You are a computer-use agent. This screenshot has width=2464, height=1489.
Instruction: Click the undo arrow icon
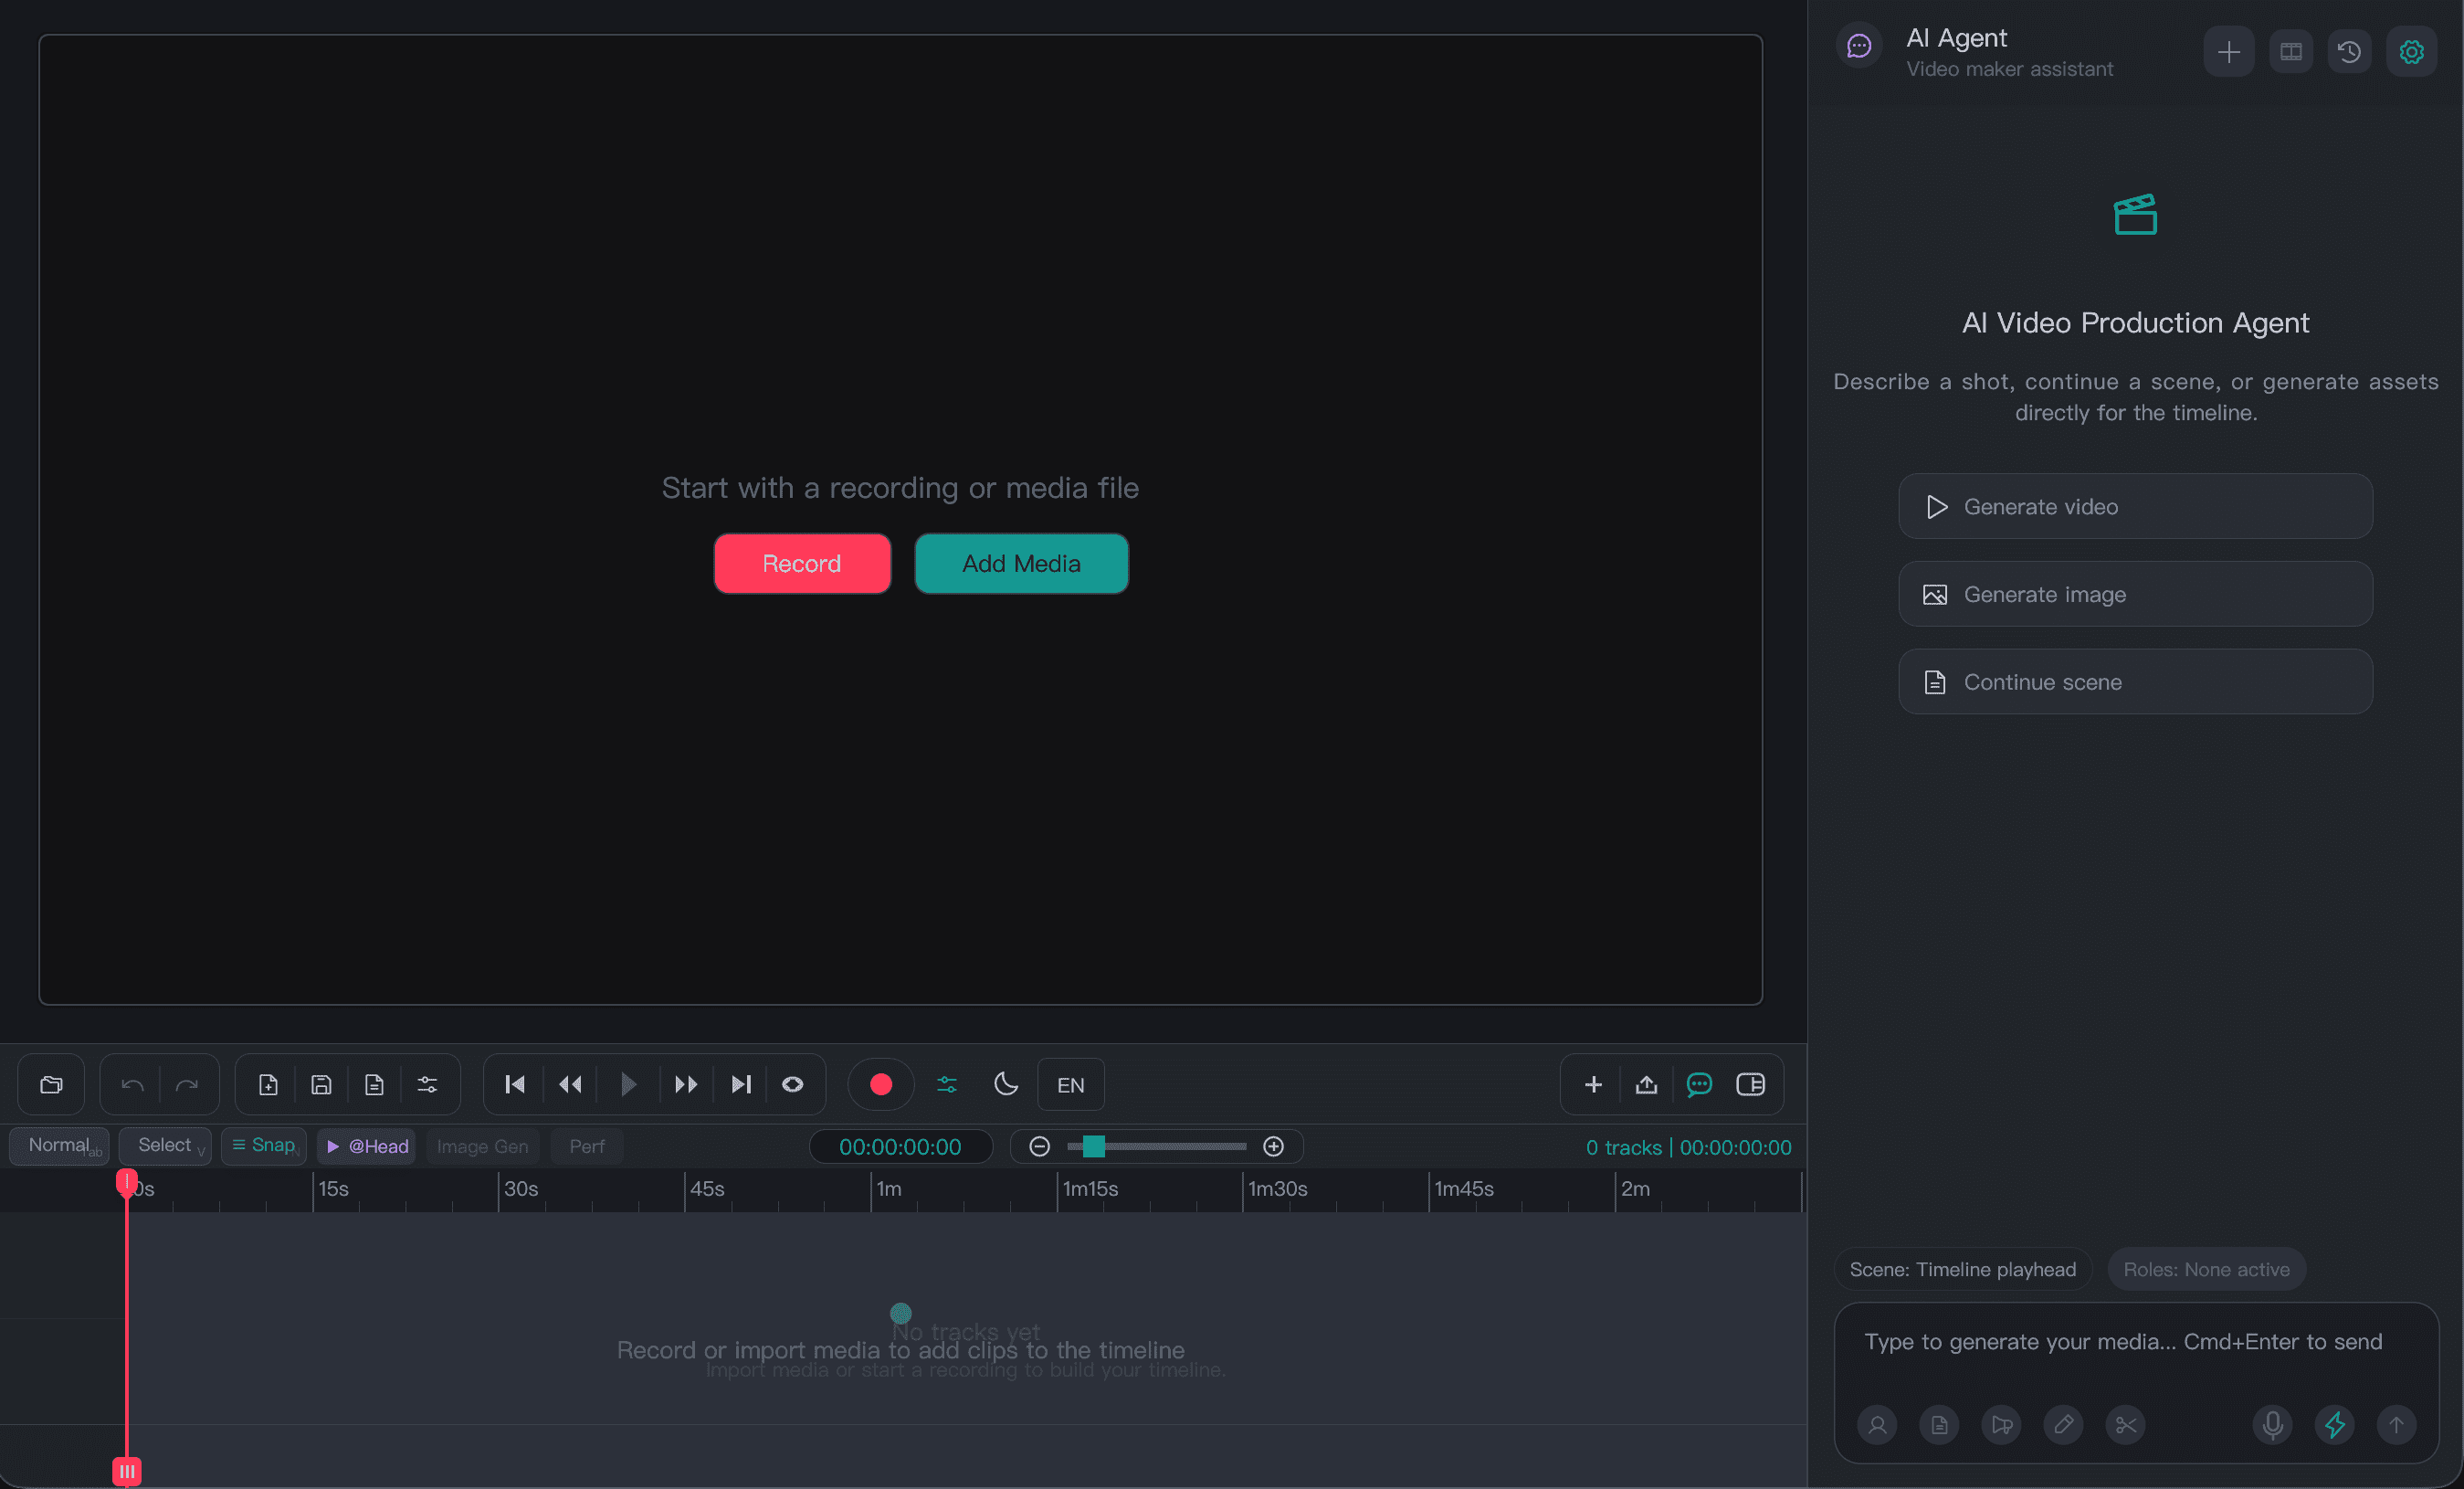click(133, 1084)
